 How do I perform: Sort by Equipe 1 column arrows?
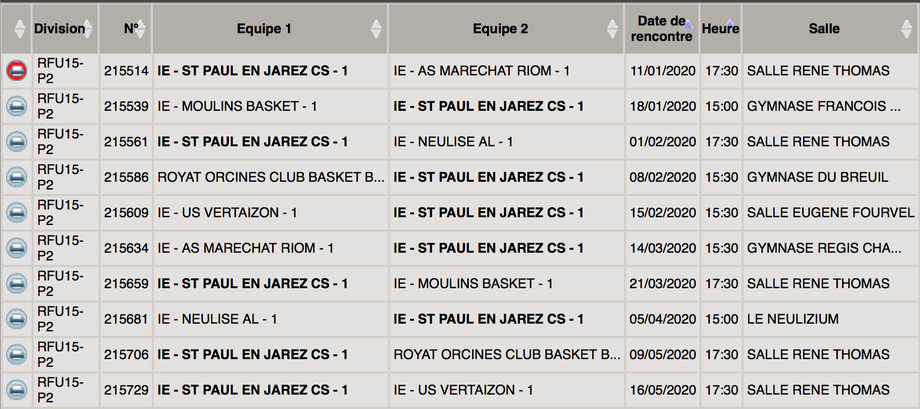tap(376, 29)
